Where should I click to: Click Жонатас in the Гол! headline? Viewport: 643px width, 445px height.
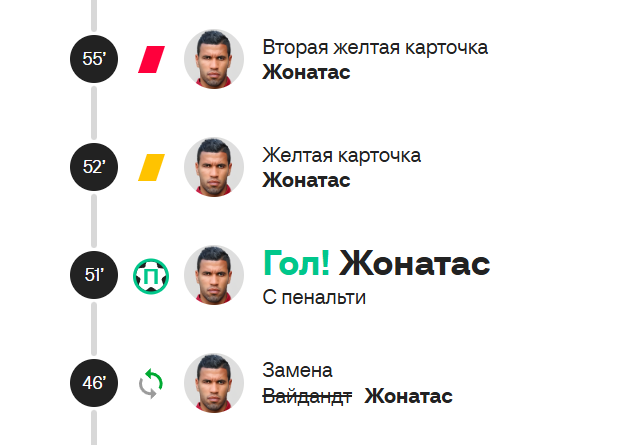click(415, 264)
